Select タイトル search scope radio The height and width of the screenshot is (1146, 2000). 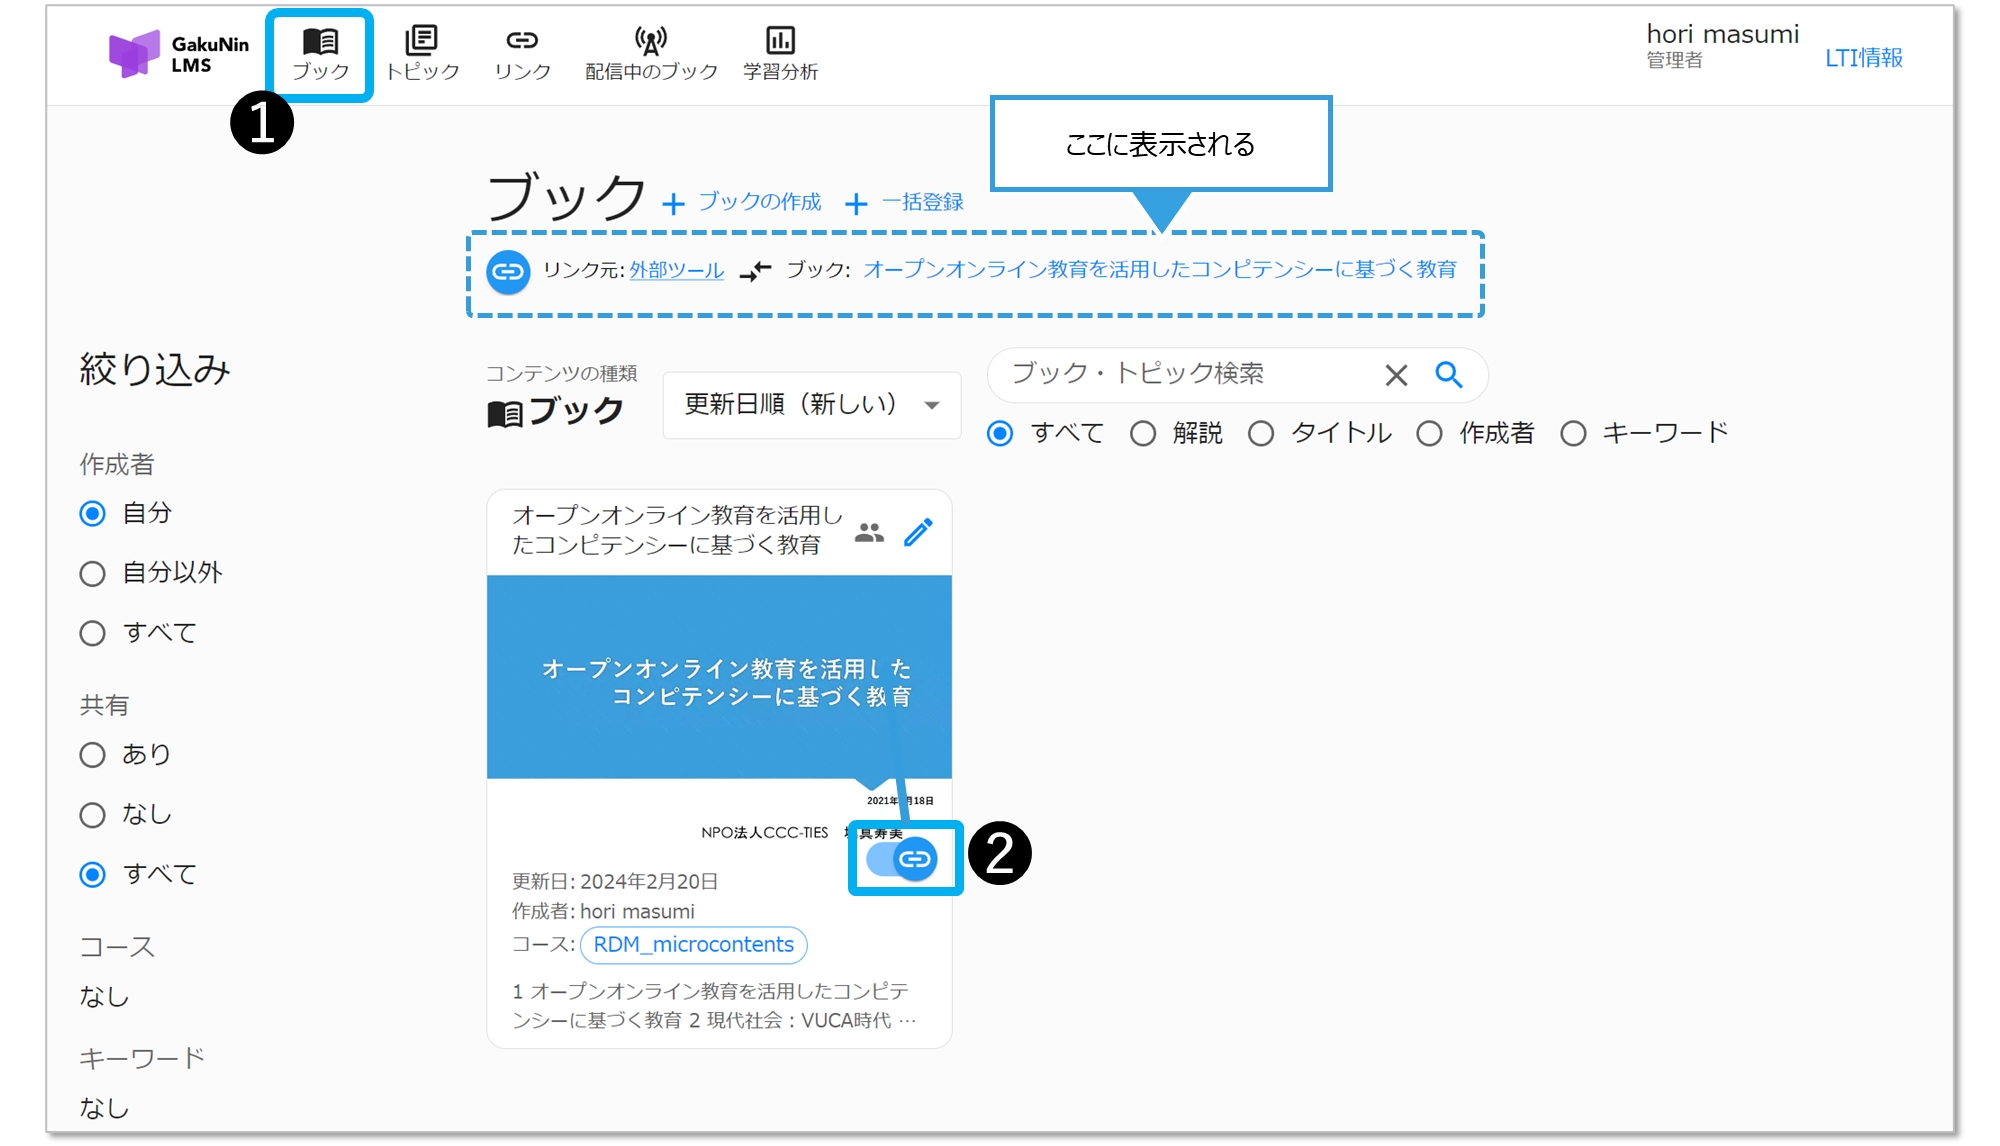tap(1261, 434)
